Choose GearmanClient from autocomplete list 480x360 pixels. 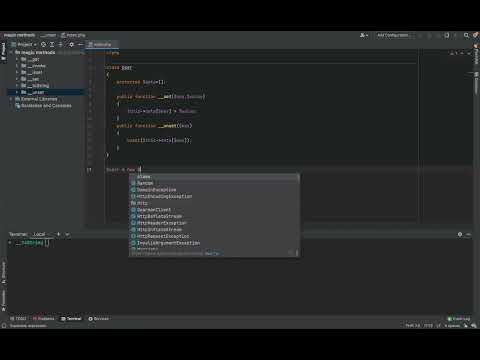[x=214, y=210]
